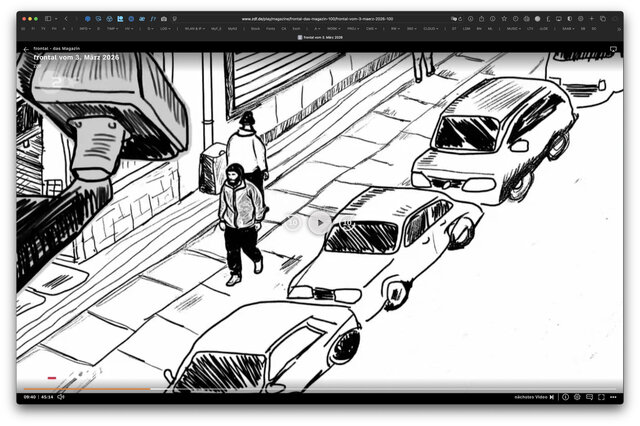Click the URL address field
This screenshot has width=640, height=426.
pos(318,18)
